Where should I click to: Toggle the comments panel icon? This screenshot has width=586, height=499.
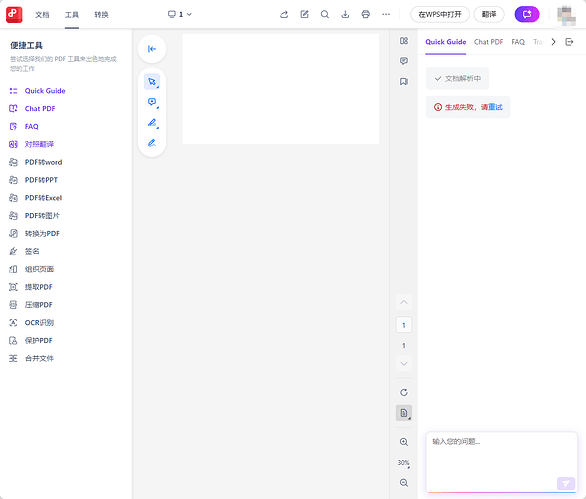(x=404, y=61)
